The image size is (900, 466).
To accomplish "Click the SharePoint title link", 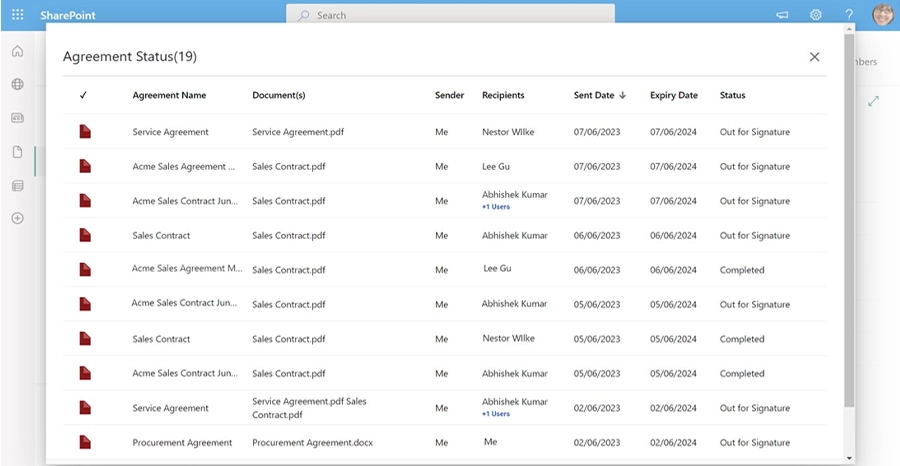I will (68, 15).
